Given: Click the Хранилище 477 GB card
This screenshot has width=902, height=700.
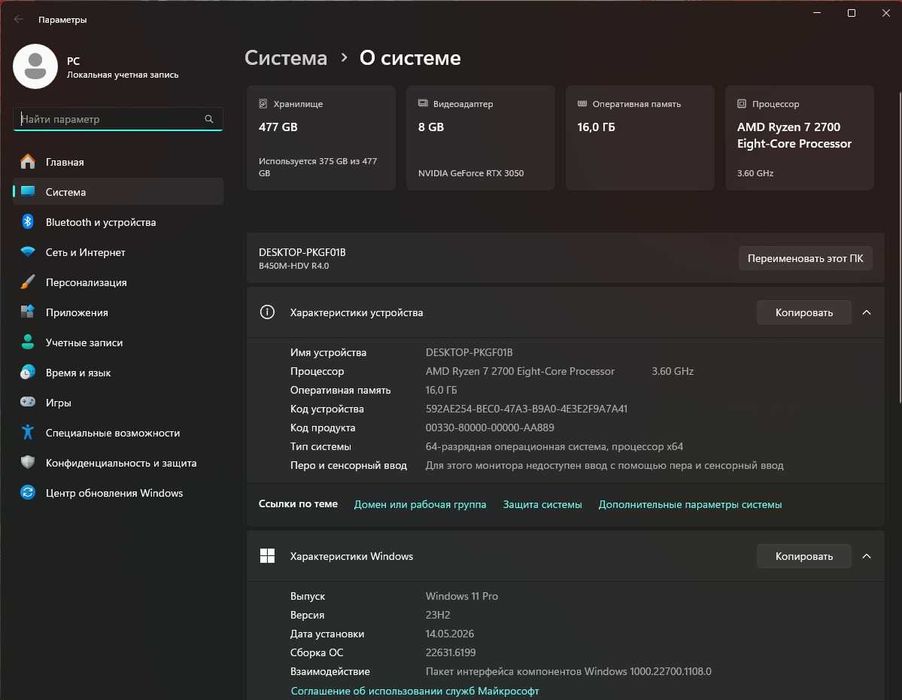Looking at the screenshot, I should click(x=321, y=137).
